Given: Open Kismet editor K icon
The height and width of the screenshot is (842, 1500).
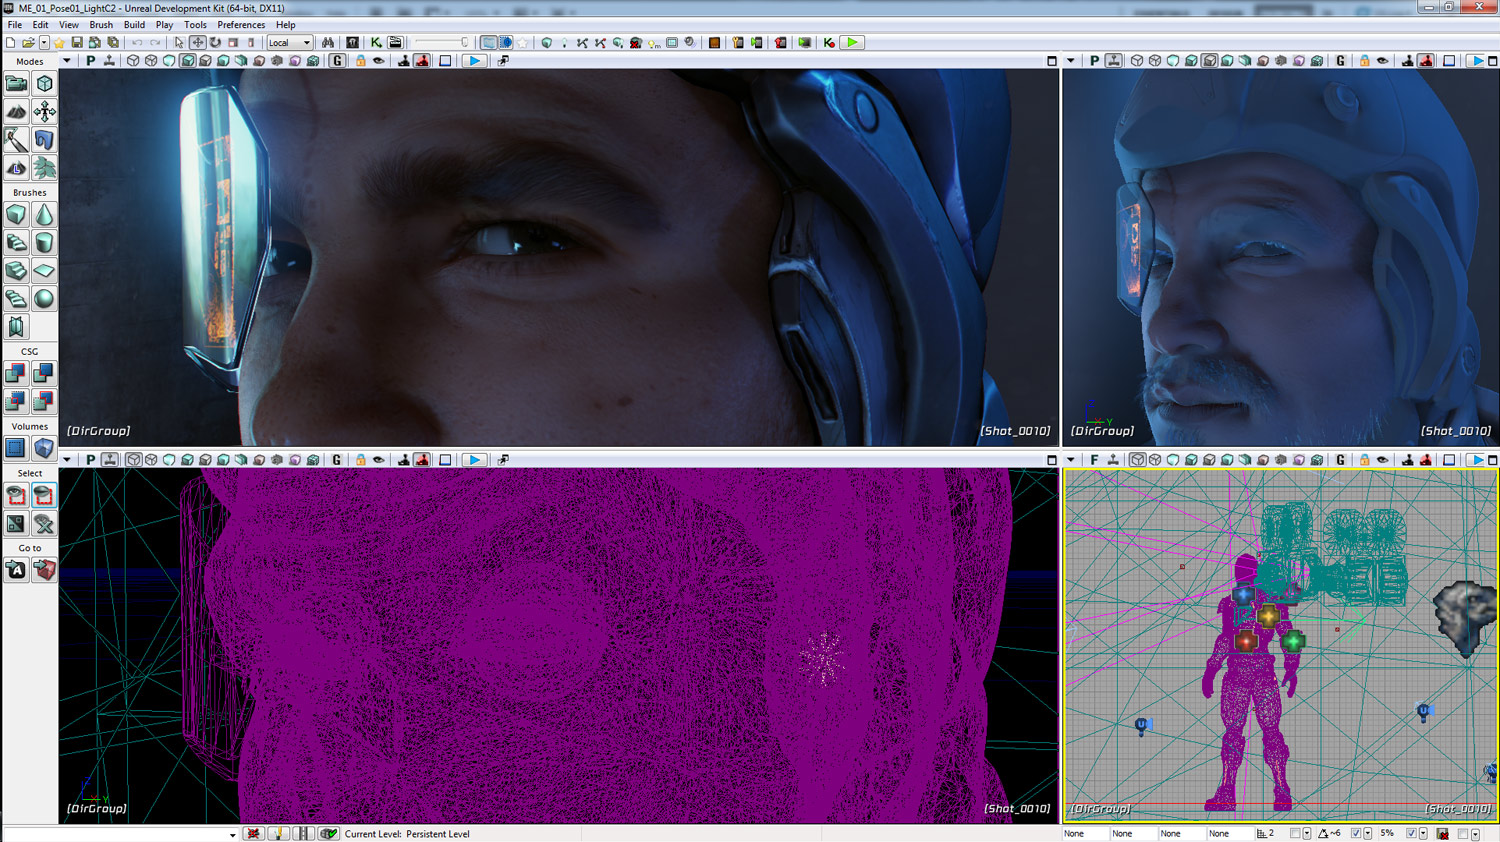Looking at the screenshot, I should (x=376, y=43).
